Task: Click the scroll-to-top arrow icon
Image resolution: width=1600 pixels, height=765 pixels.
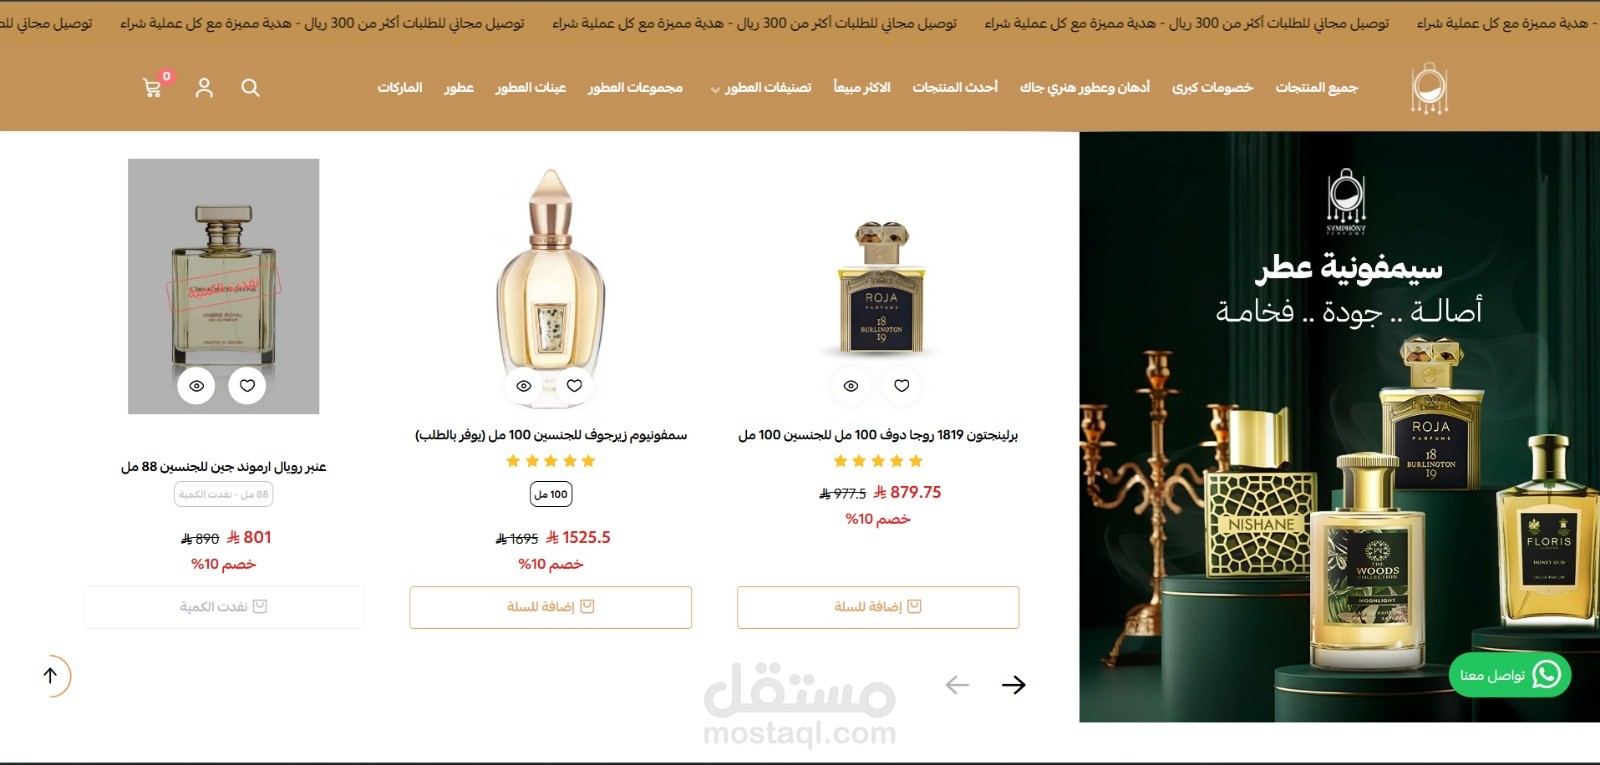Action: (x=51, y=676)
